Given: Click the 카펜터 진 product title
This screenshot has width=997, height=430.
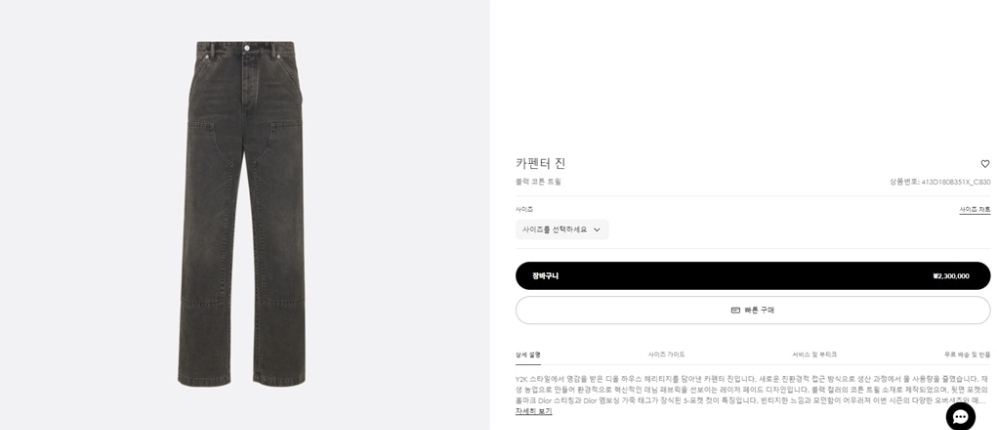Looking at the screenshot, I should tap(540, 163).
